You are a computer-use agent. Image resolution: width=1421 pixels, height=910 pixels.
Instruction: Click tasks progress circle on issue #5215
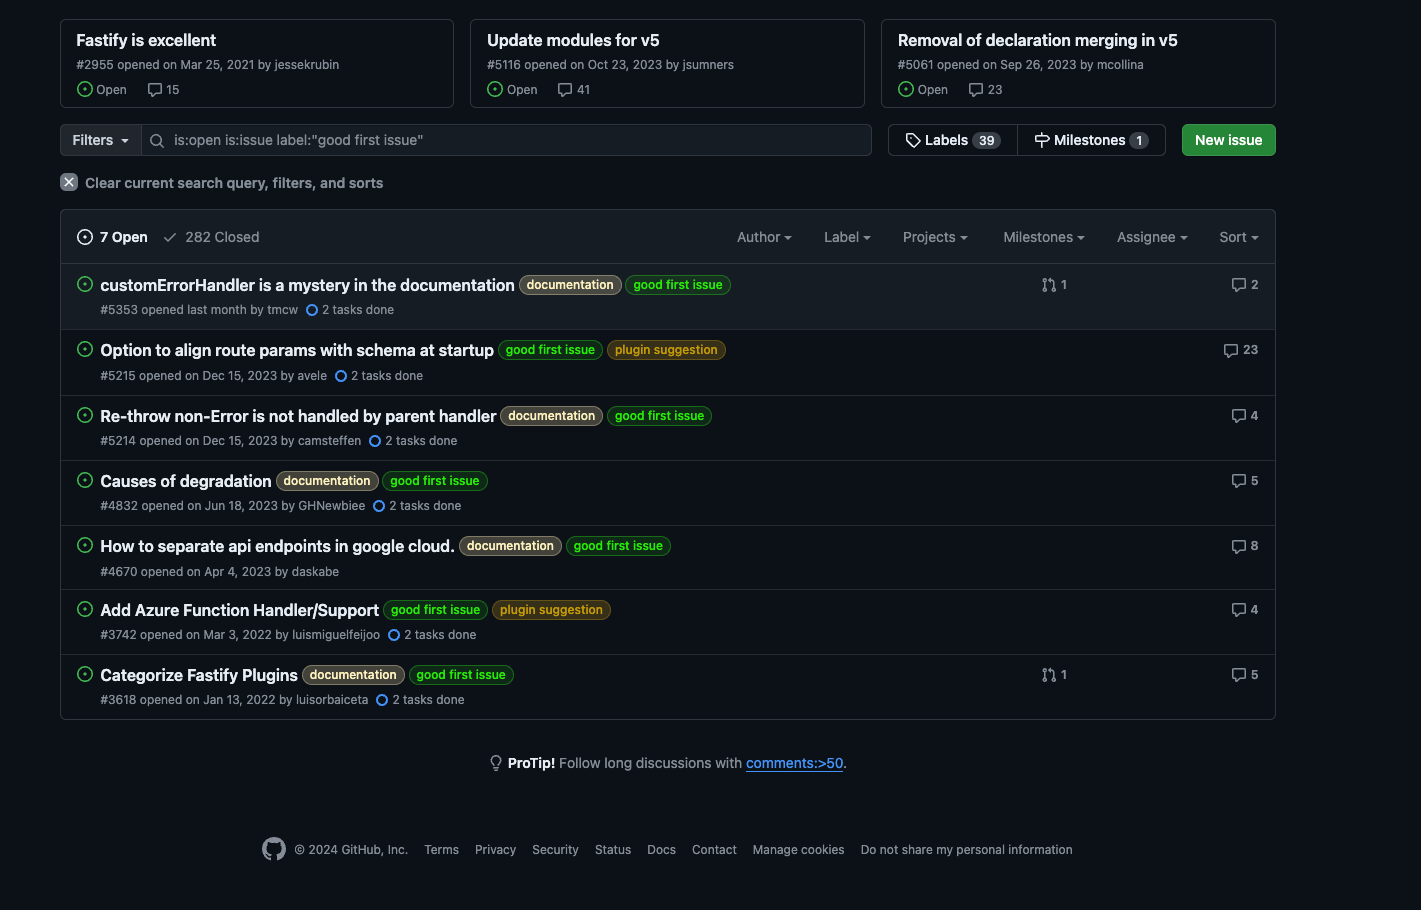pos(341,376)
